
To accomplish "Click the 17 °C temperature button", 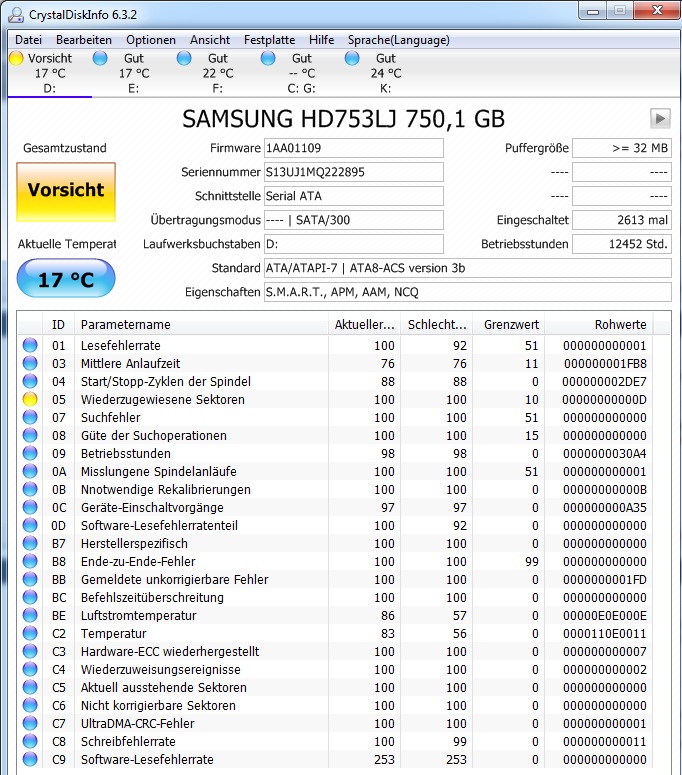I will point(66,279).
